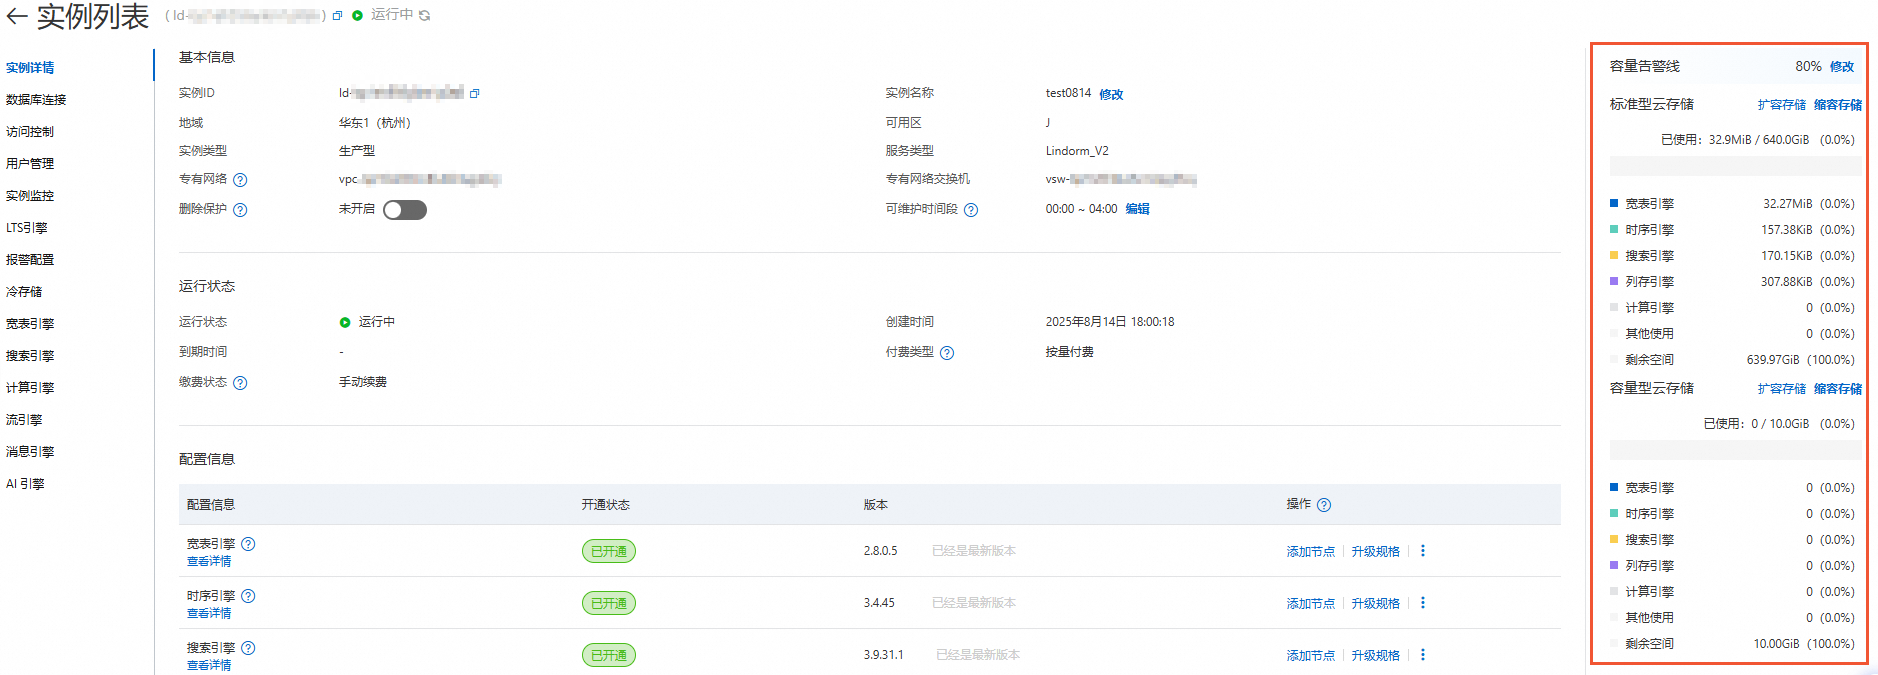Click 编辑 next to 00:00 ~ 04:00
The image size is (1878, 675).
pos(1137,209)
